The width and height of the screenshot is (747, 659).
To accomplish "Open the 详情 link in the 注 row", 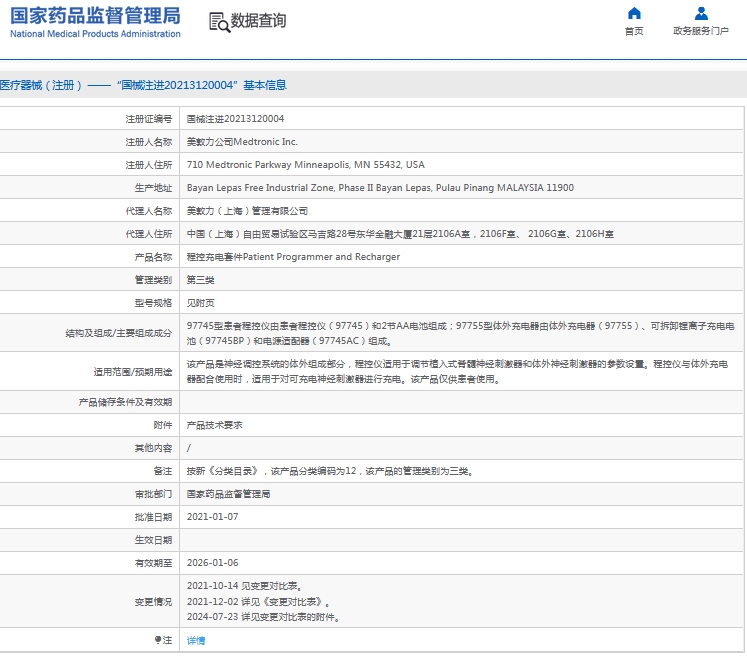I will click(x=196, y=640).
